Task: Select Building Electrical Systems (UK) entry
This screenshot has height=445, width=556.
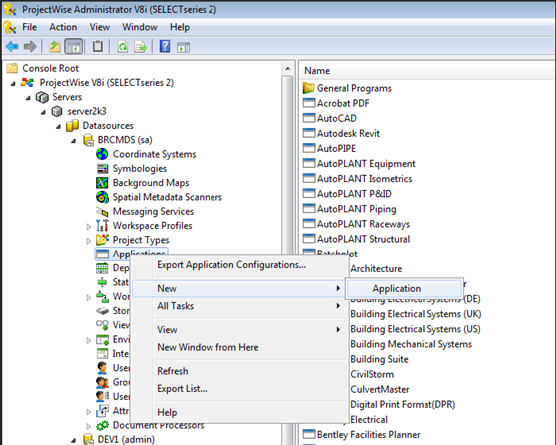Action: click(x=416, y=314)
